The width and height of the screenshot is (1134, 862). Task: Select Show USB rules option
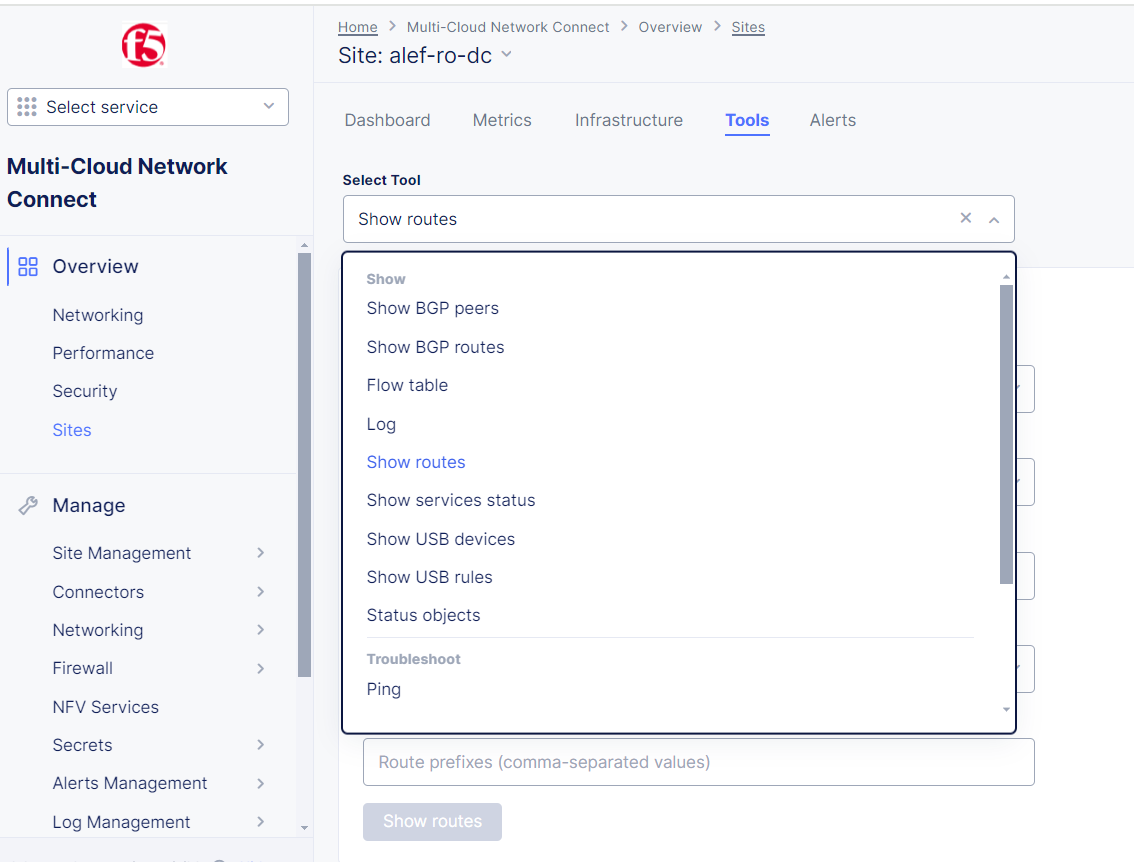430,577
